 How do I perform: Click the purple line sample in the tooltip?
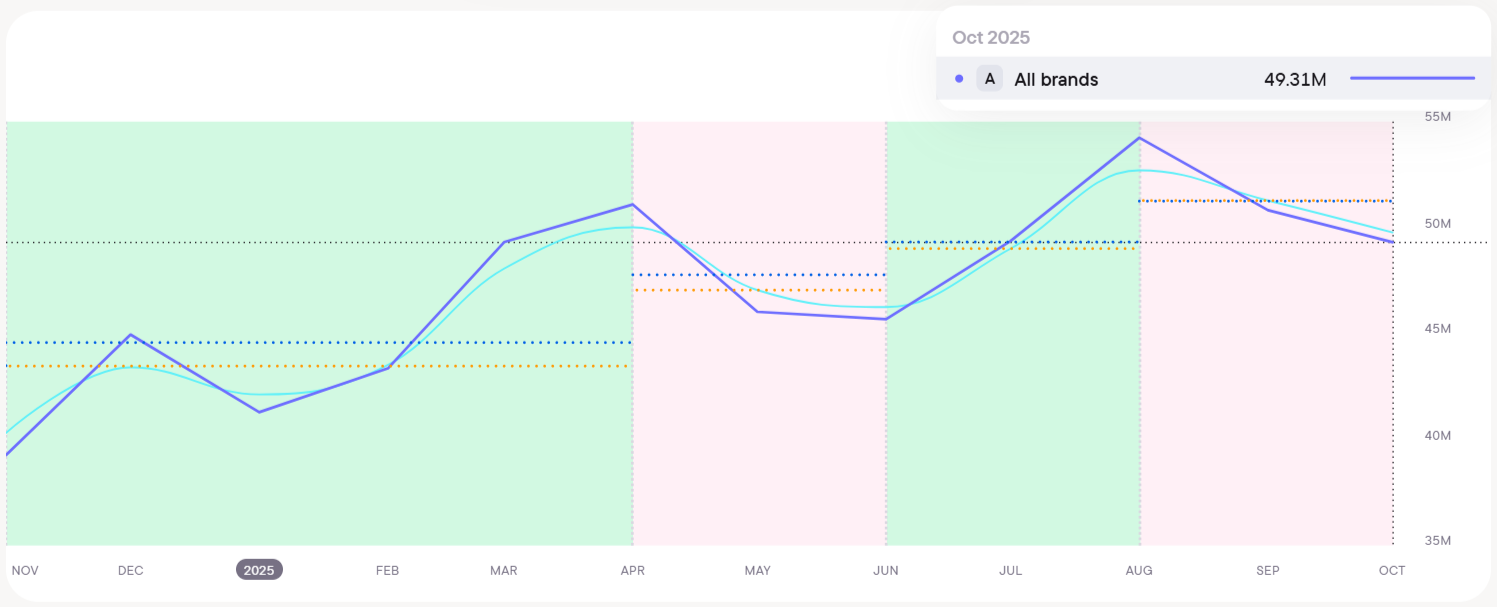[x=1412, y=78]
